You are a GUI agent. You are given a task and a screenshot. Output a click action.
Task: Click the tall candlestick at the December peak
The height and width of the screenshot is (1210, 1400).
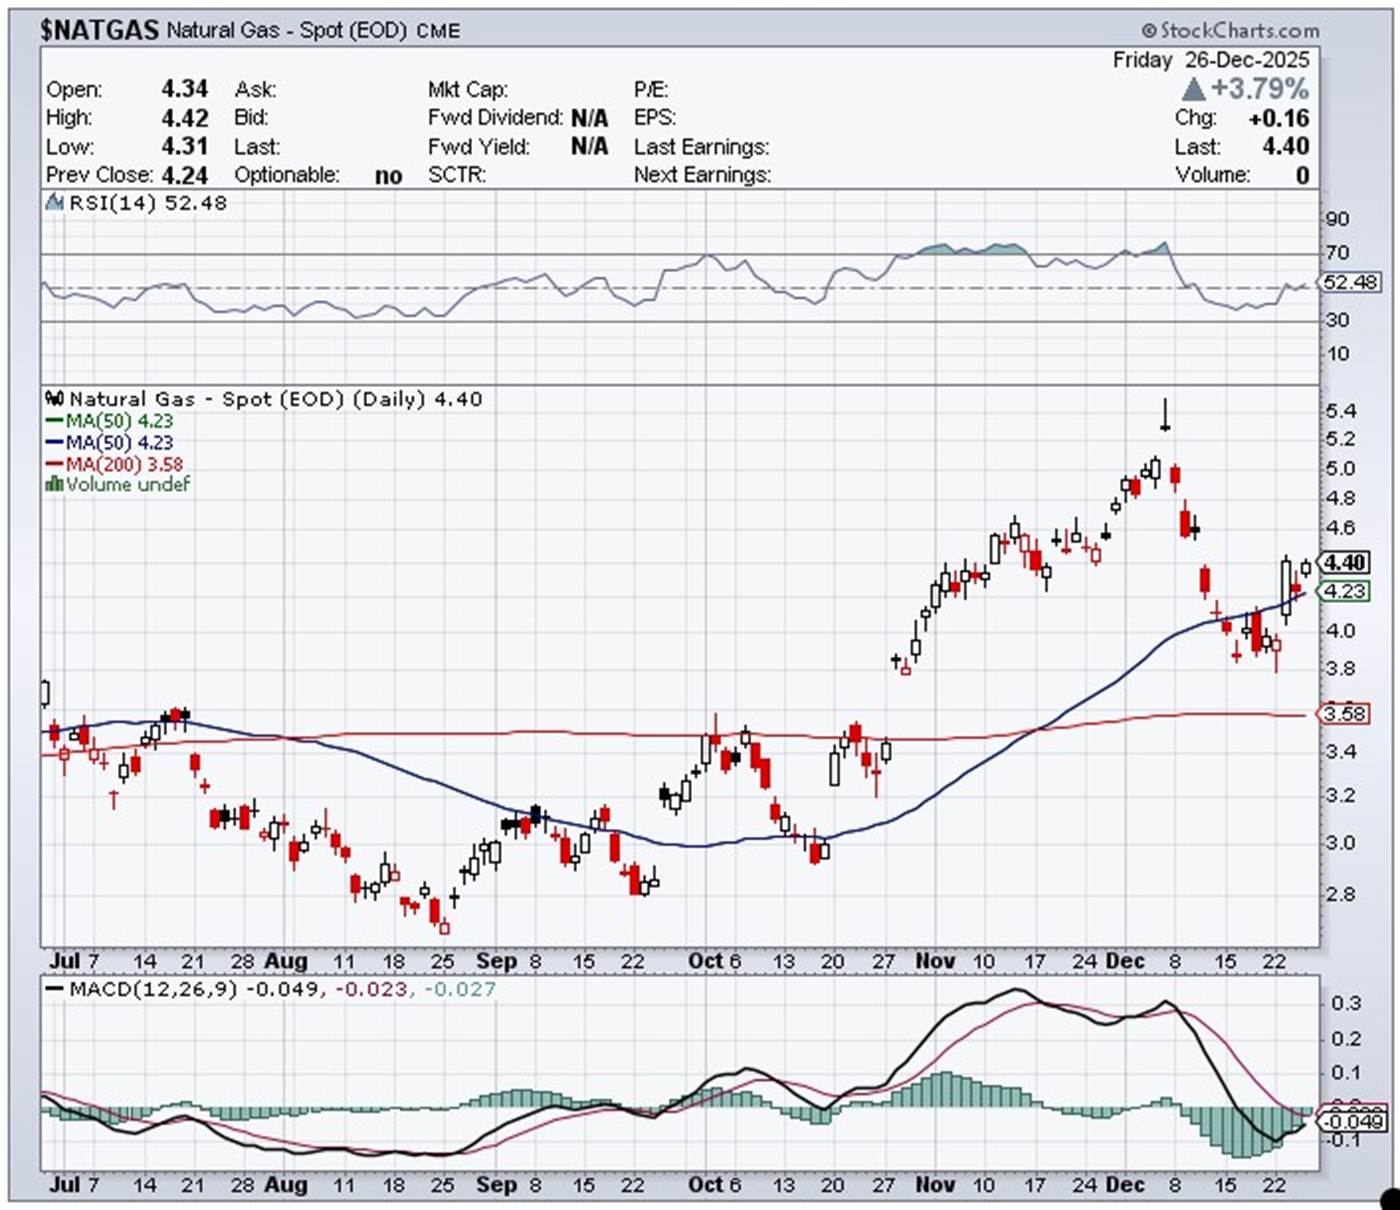(1165, 415)
